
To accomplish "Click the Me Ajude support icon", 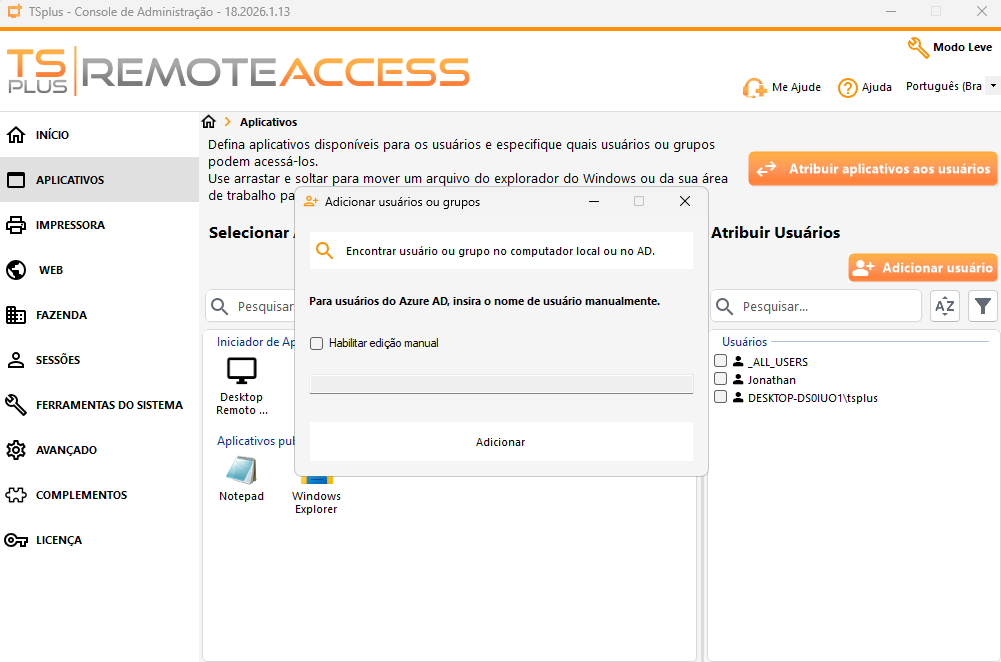I will coord(754,88).
